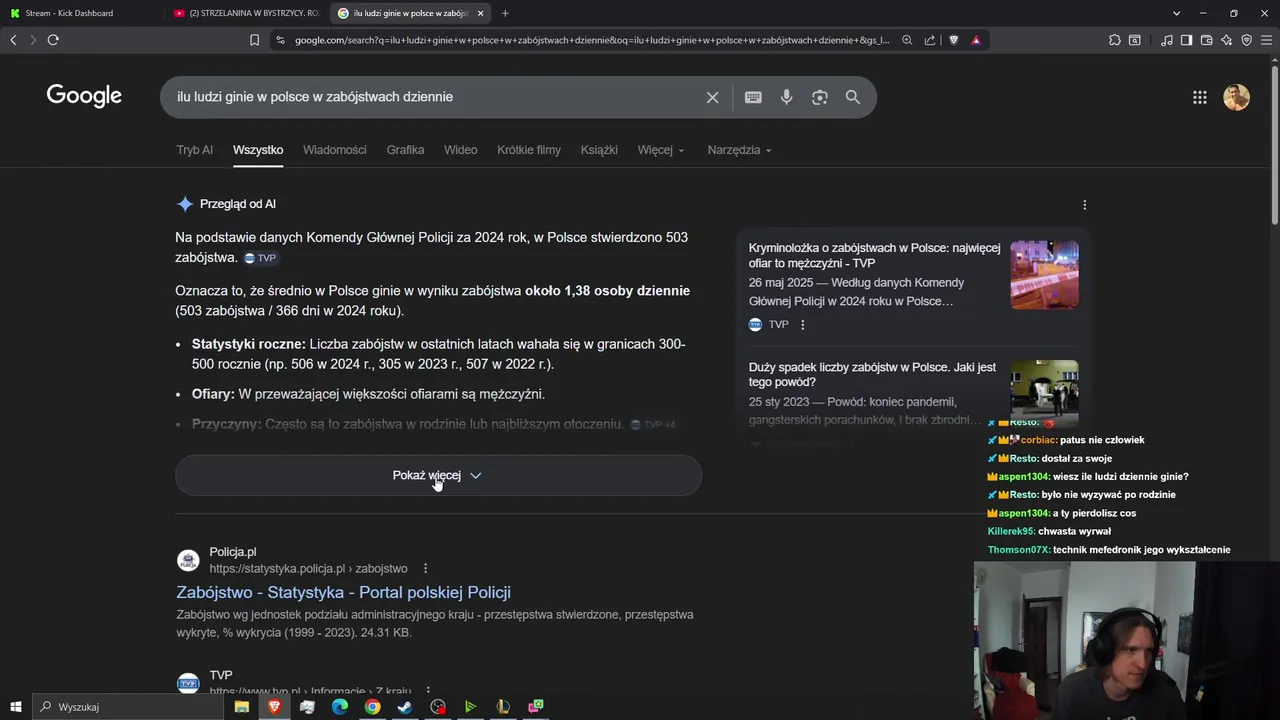Open Brave VPN shield icon
The image size is (1280, 720).
pyautogui.click(x=1246, y=40)
